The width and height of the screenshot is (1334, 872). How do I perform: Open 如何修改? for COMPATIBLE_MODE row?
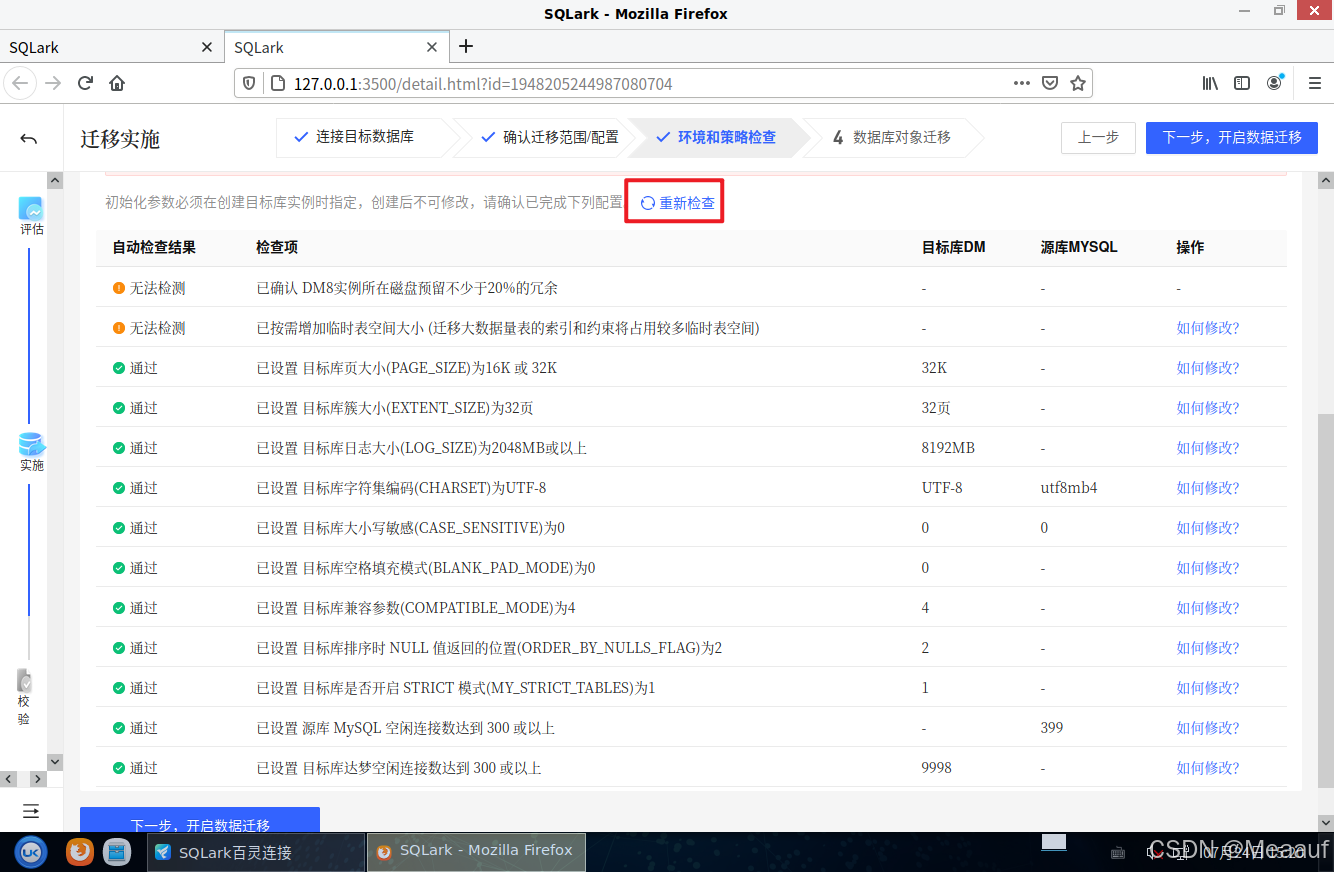coord(1207,608)
